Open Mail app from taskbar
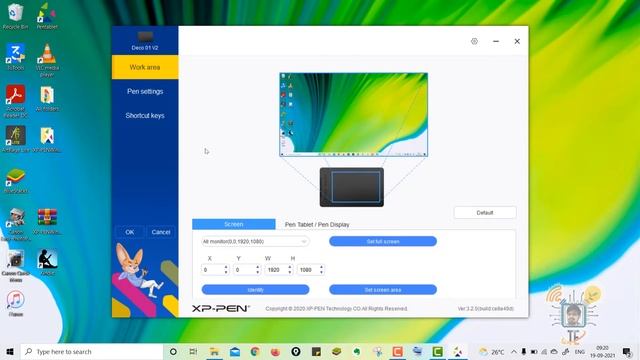Viewport: 640px width, 360px height. pyautogui.click(x=235, y=351)
